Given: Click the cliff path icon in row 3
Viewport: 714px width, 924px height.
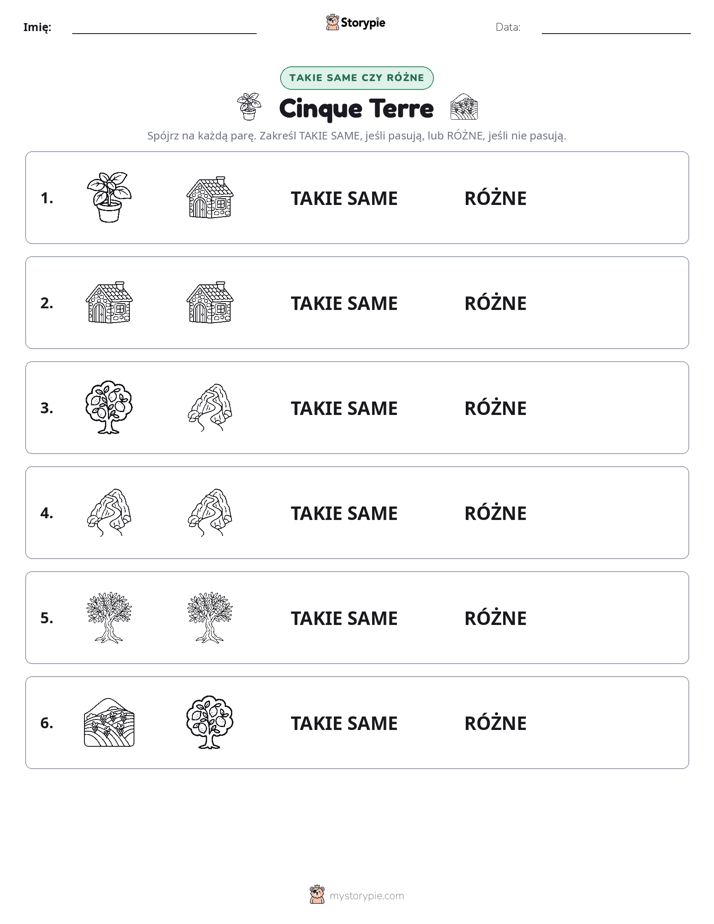Looking at the screenshot, I should [x=210, y=407].
